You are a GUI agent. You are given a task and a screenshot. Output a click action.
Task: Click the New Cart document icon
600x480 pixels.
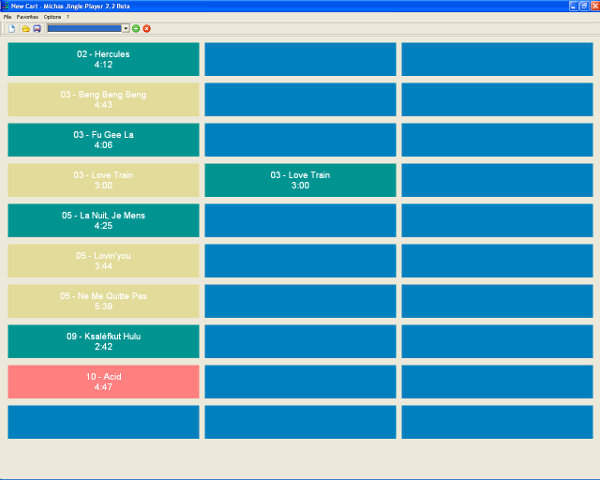[11, 28]
